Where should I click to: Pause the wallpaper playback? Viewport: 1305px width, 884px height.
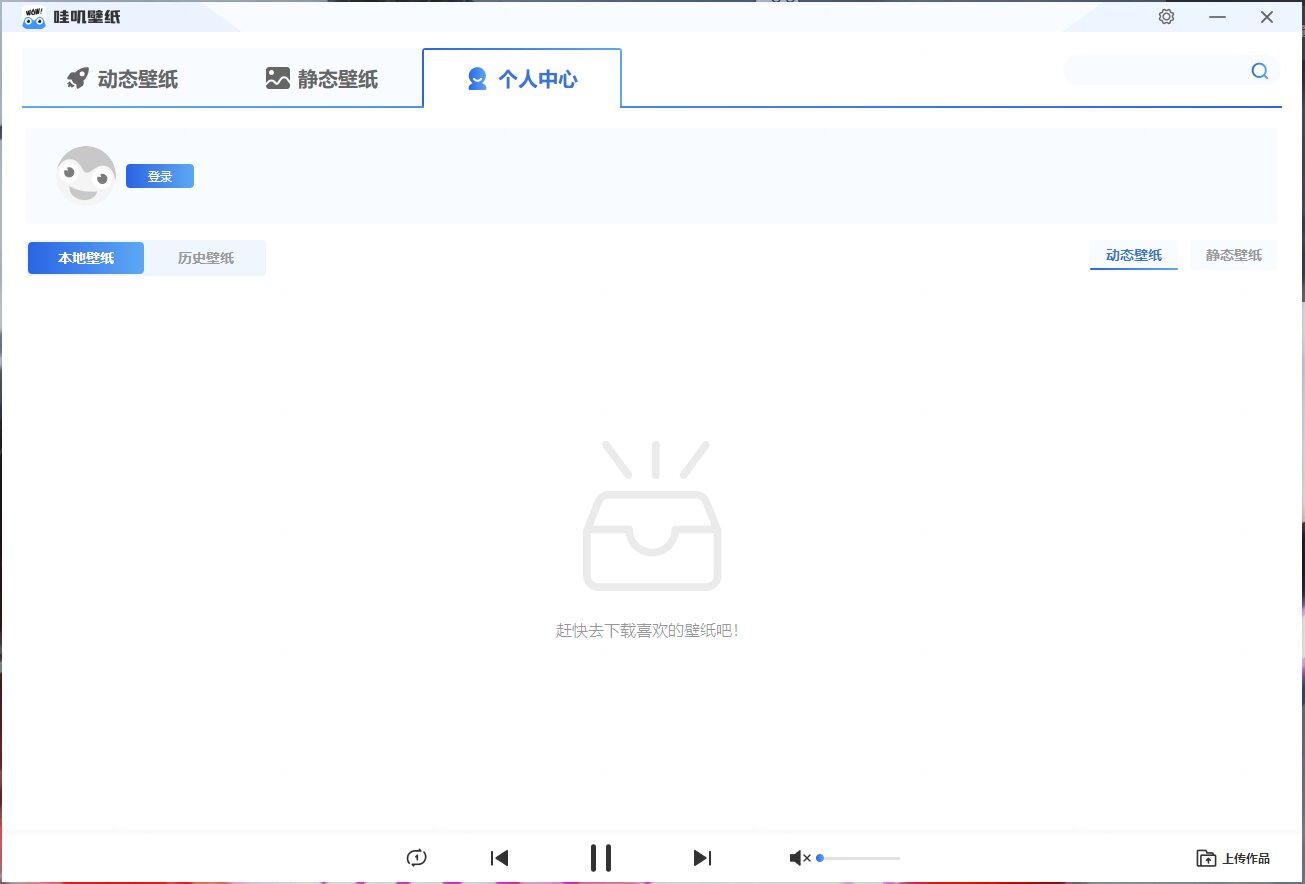601,858
